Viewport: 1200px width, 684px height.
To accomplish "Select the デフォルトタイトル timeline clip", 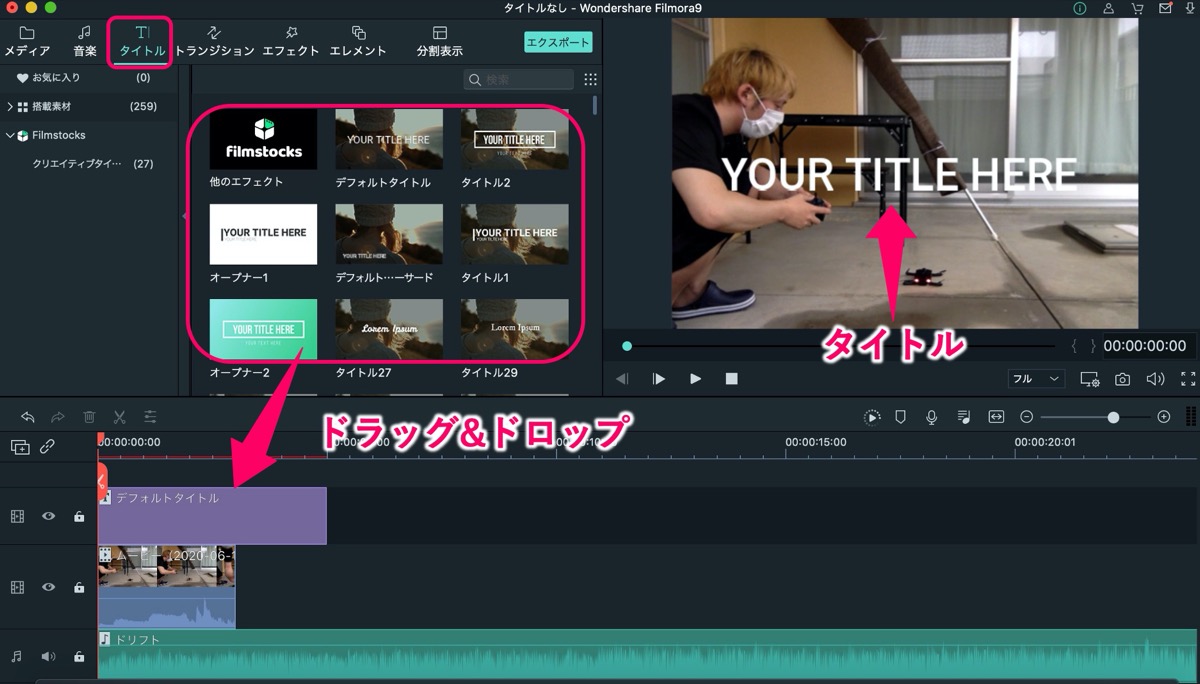I will point(212,516).
